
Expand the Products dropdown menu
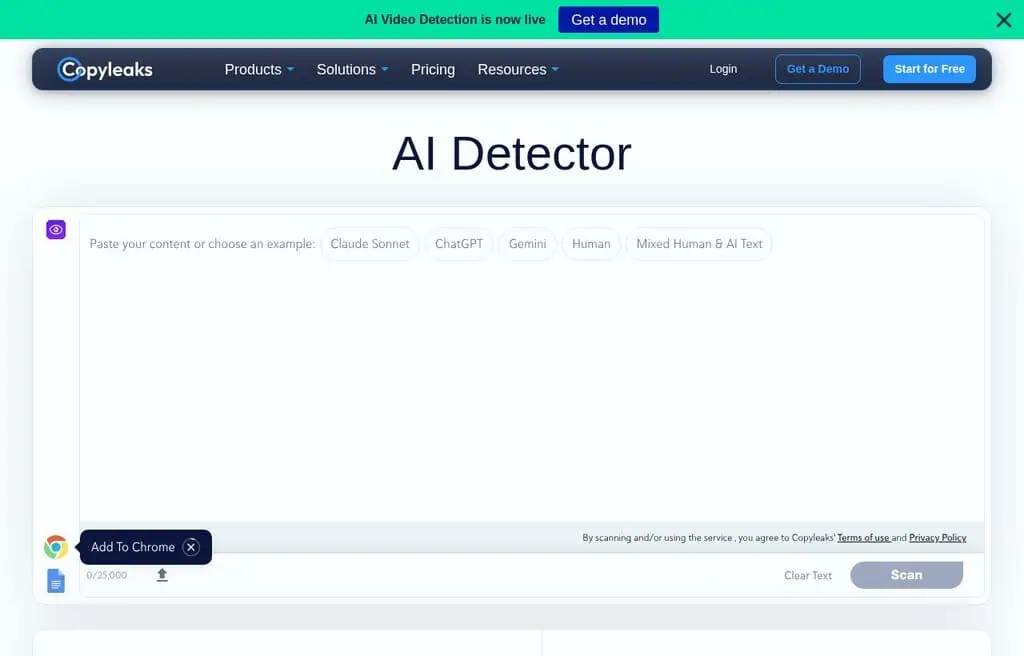click(259, 69)
